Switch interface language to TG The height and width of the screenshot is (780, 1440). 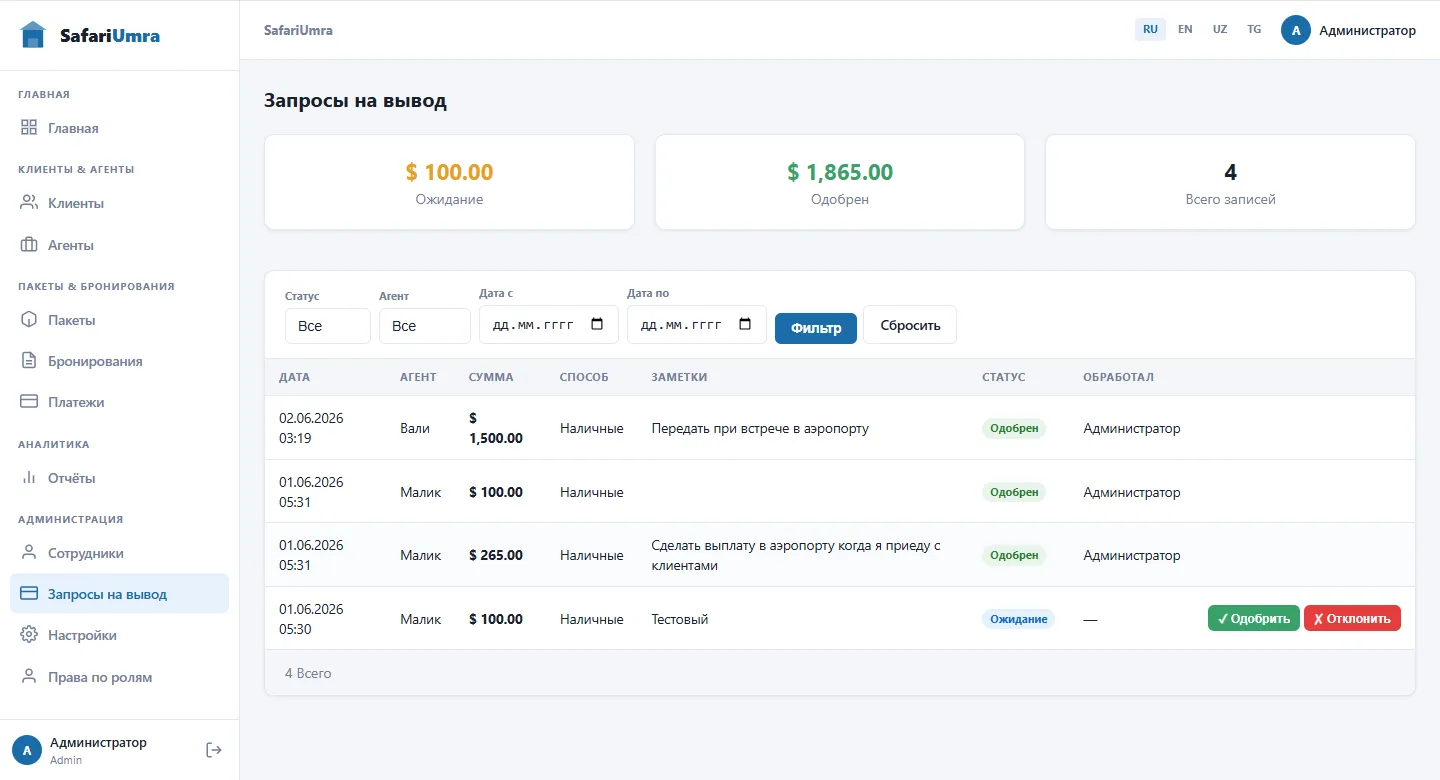coord(1254,30)
